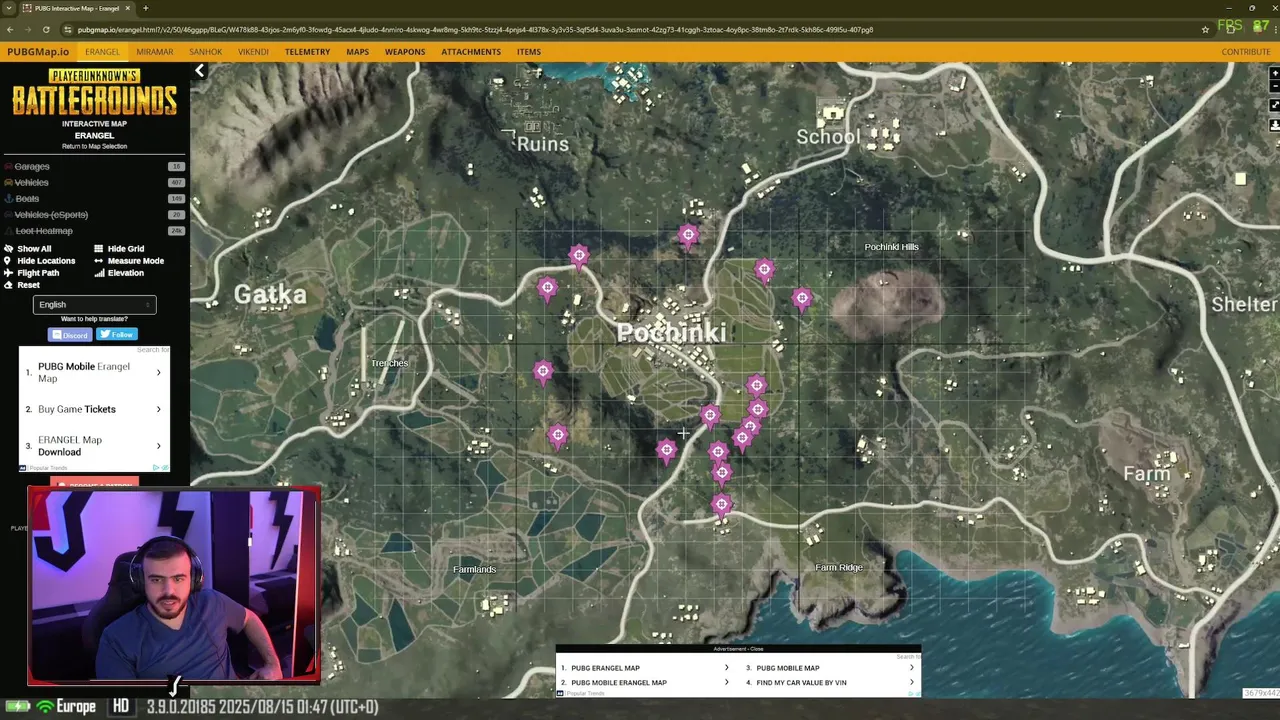Download the map image
1280x720 pixels.
pyautogui.click(x=1274, y=125)
